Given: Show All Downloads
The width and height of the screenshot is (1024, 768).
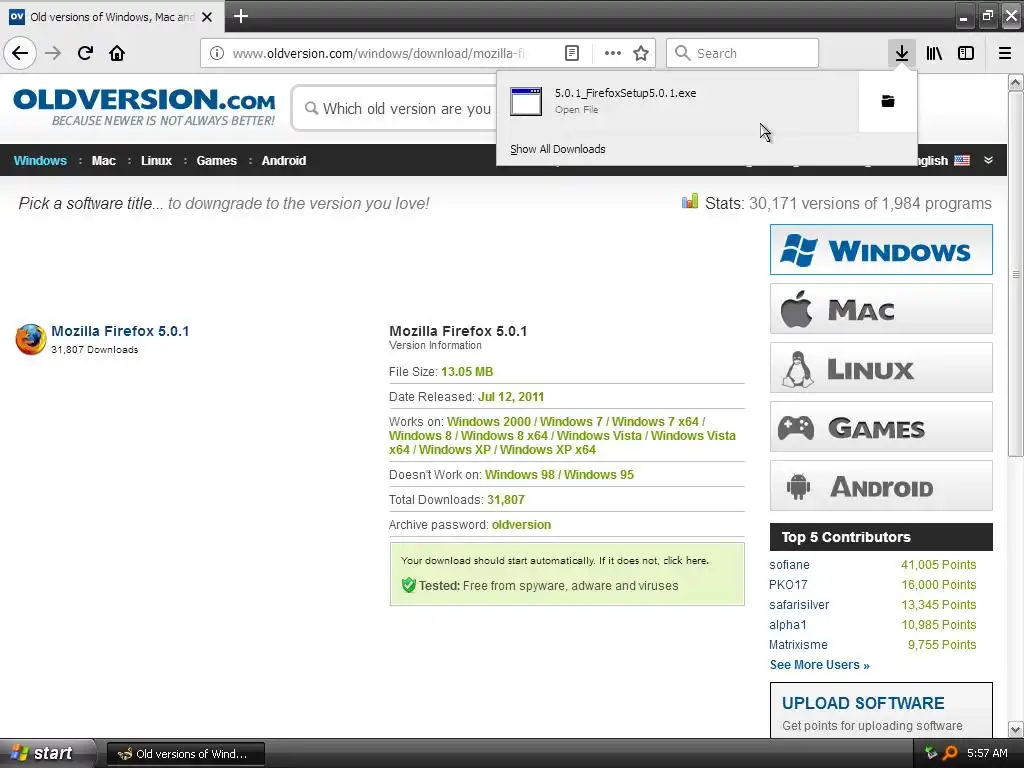Looking at the screenshot, I should (x=558, y=149).
